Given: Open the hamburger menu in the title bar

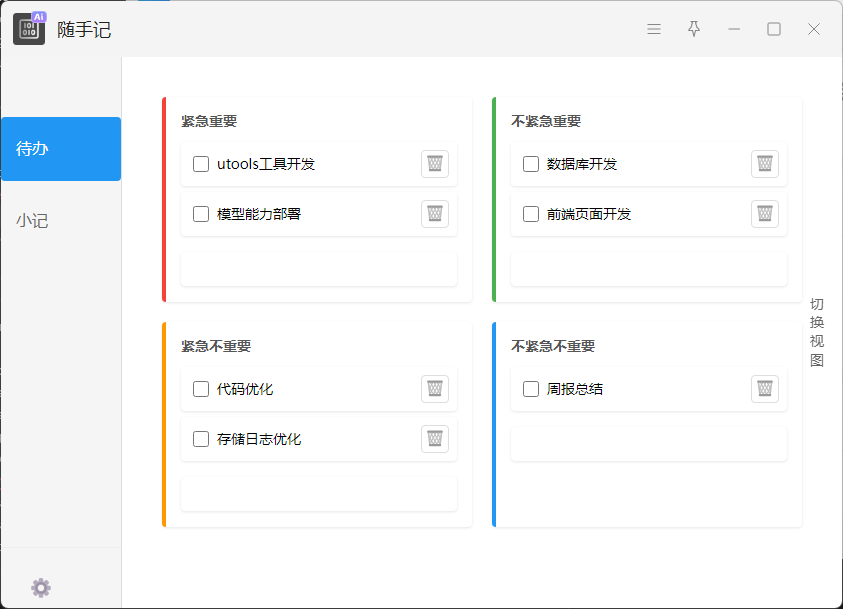Looking at the screenshot, I should click(x=654, y=29).
